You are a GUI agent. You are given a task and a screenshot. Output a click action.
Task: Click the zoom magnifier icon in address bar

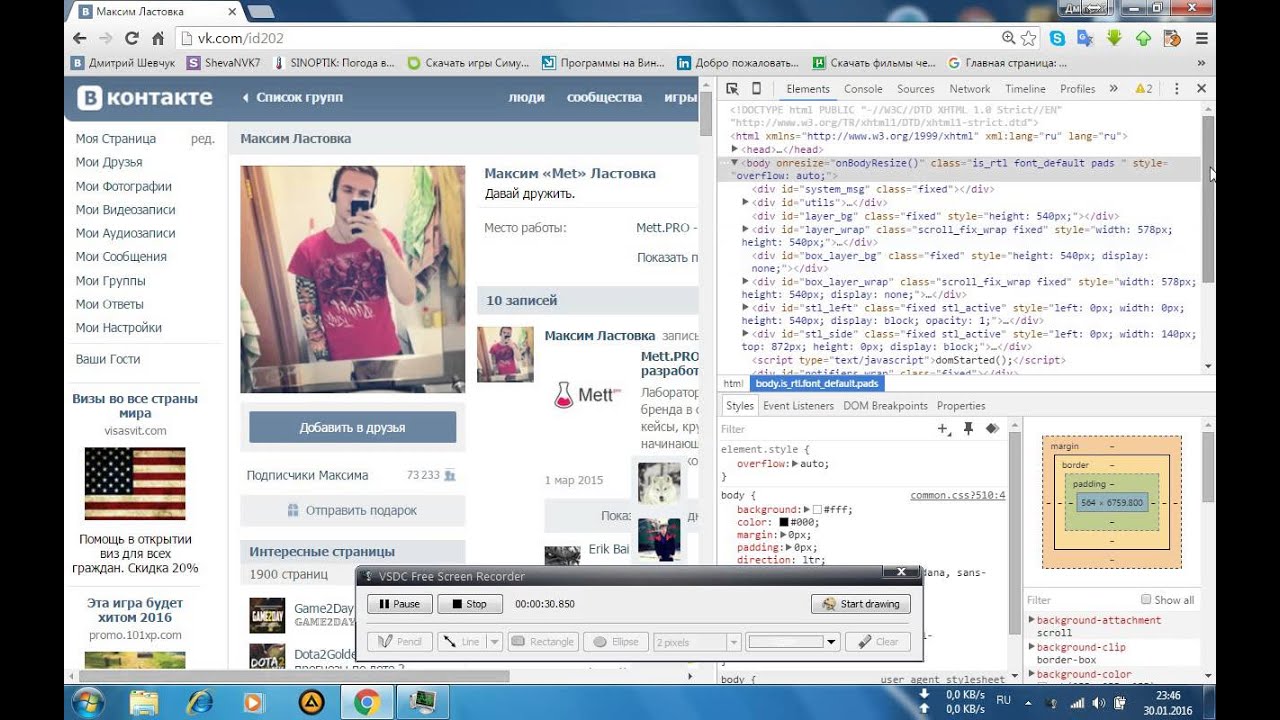[1007, 38]
